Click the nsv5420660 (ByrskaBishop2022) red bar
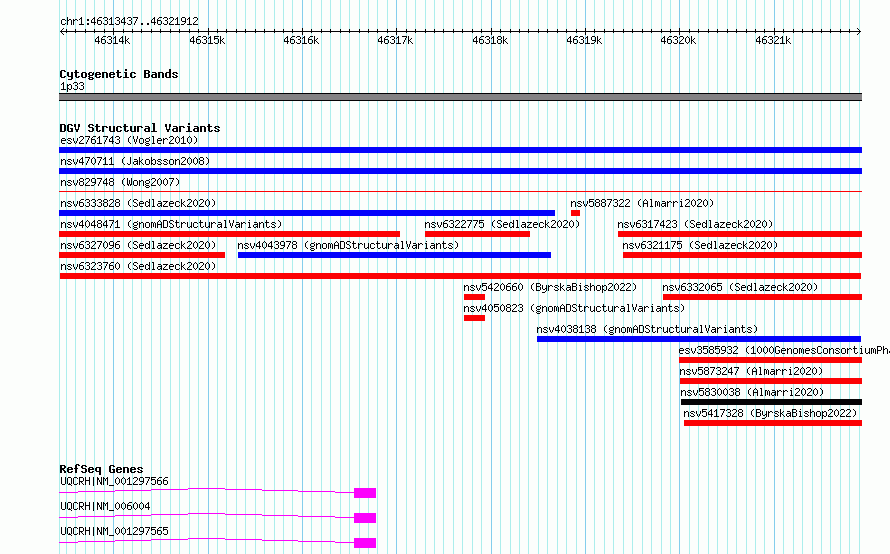 click(475, 297)
